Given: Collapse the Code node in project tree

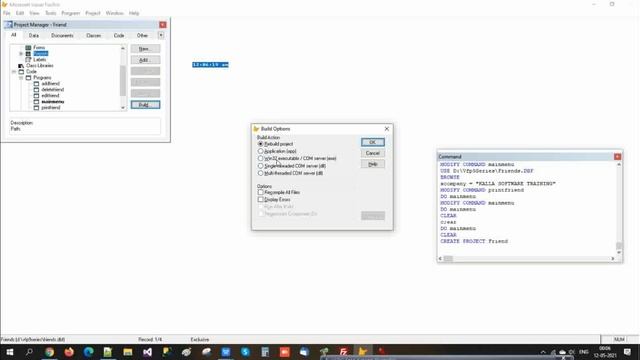Looking at the screenshot, I should tap(13, 72).
